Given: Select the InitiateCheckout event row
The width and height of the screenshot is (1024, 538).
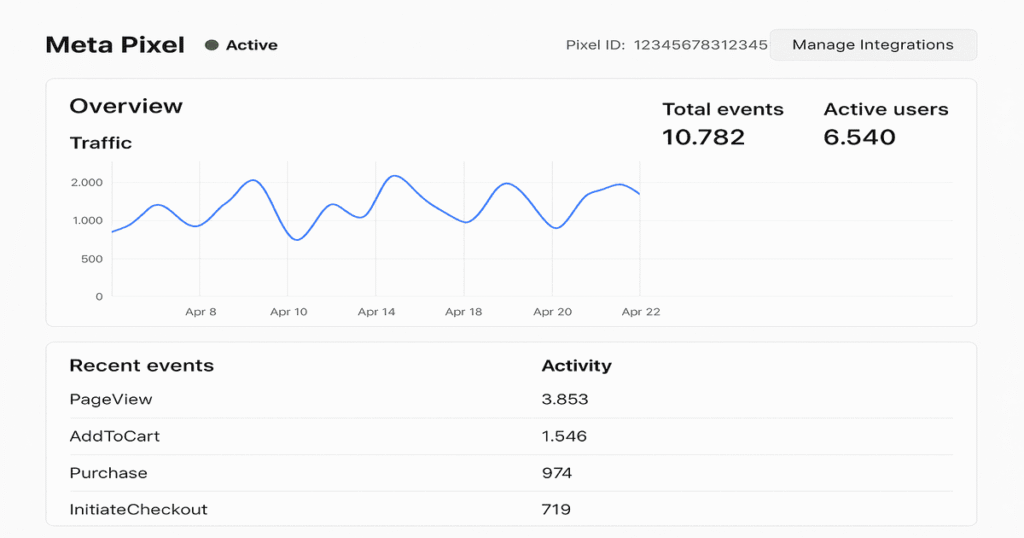Looking at the screenshot, I should coord(511,509).
